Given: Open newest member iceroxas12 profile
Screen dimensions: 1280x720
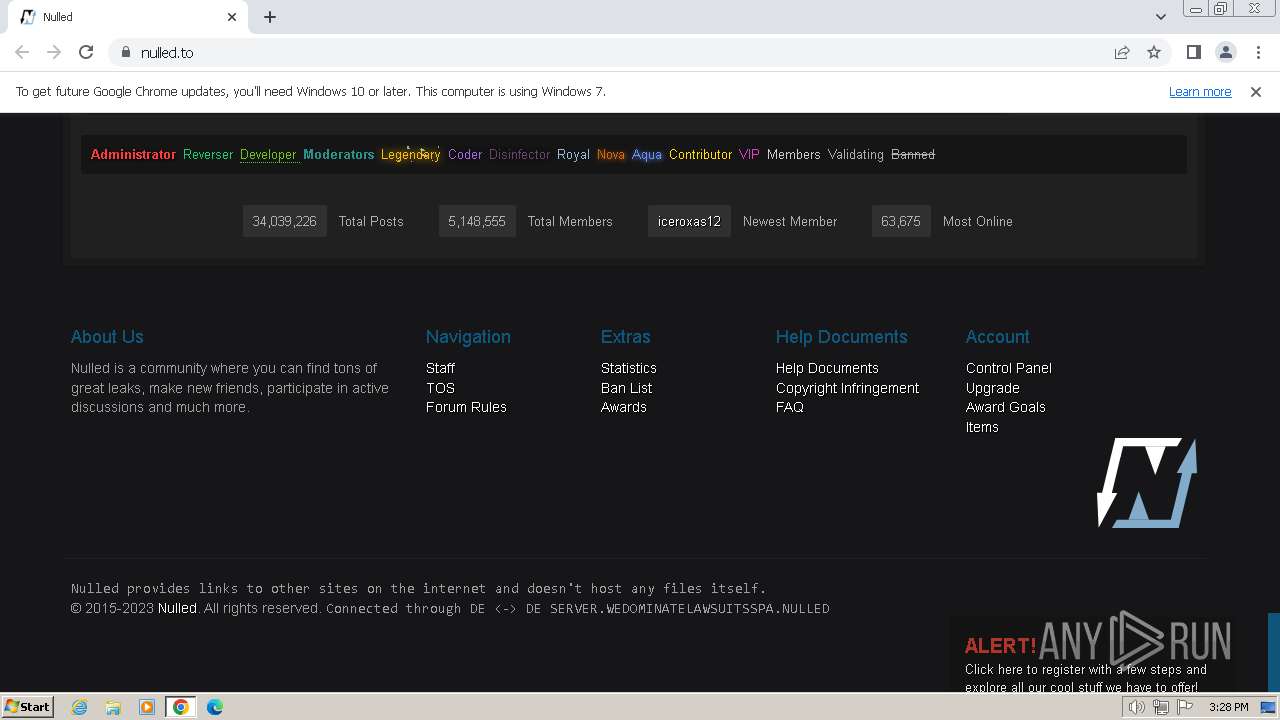Looking at the screenshot, I should 689,221.
